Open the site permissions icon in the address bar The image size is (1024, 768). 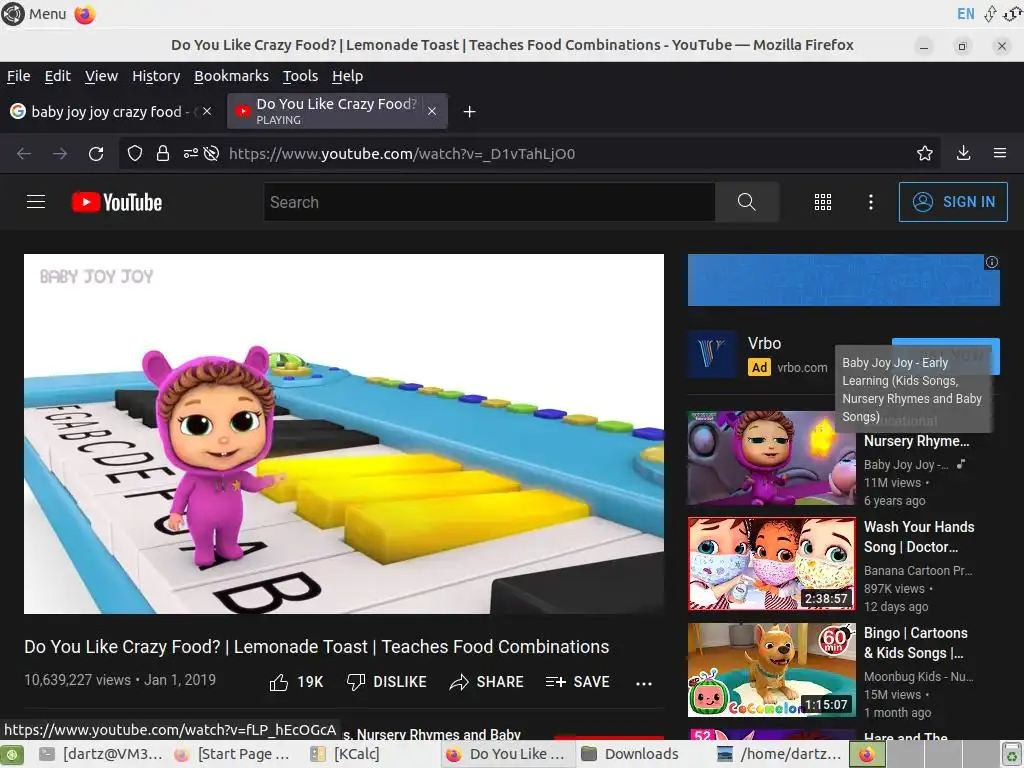[x=191, y=153]
